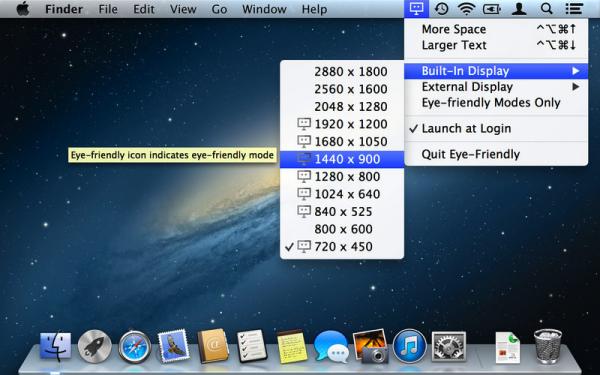The width and height of the screenshot is (600, 375).
Task: Expand the External Display submenu
Action: pyautogui.click(x=496, y=87)
